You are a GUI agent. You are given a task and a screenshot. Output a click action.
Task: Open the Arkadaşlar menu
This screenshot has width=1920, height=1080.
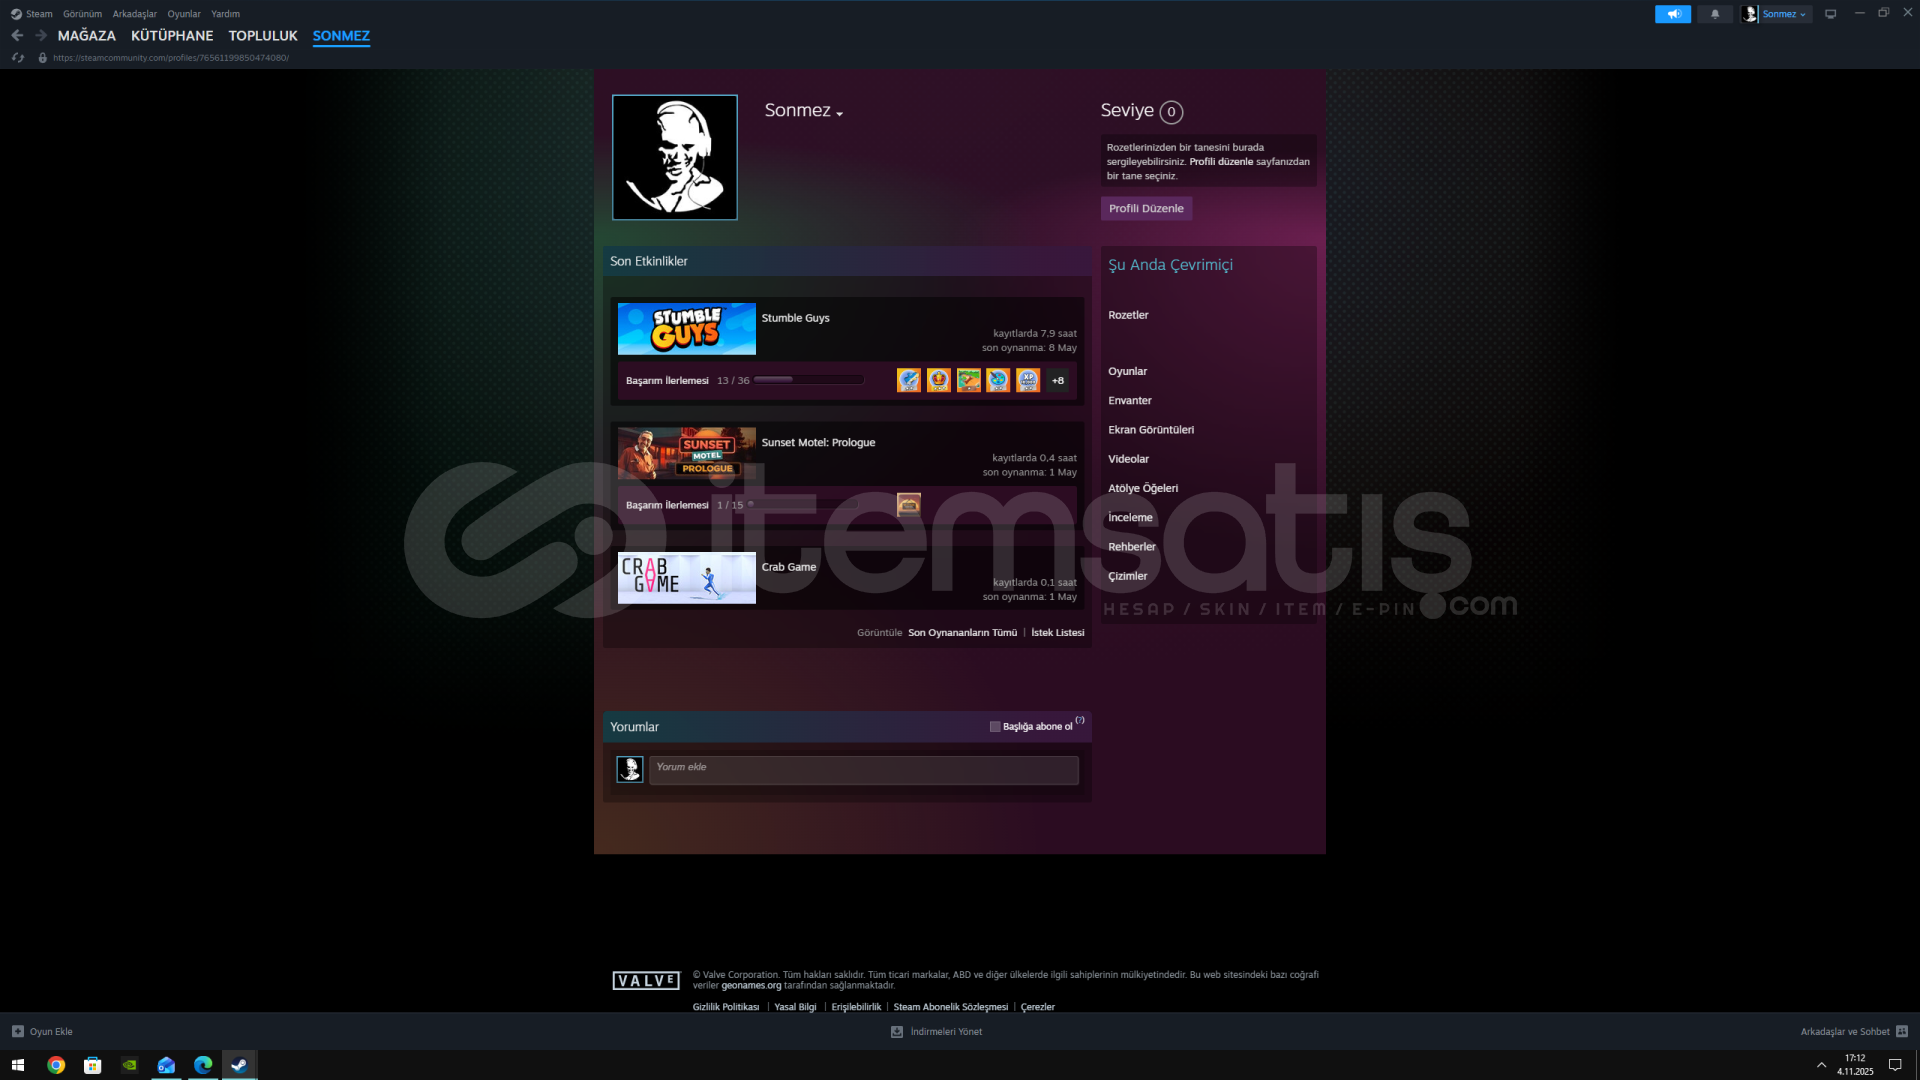pos(134,14)
